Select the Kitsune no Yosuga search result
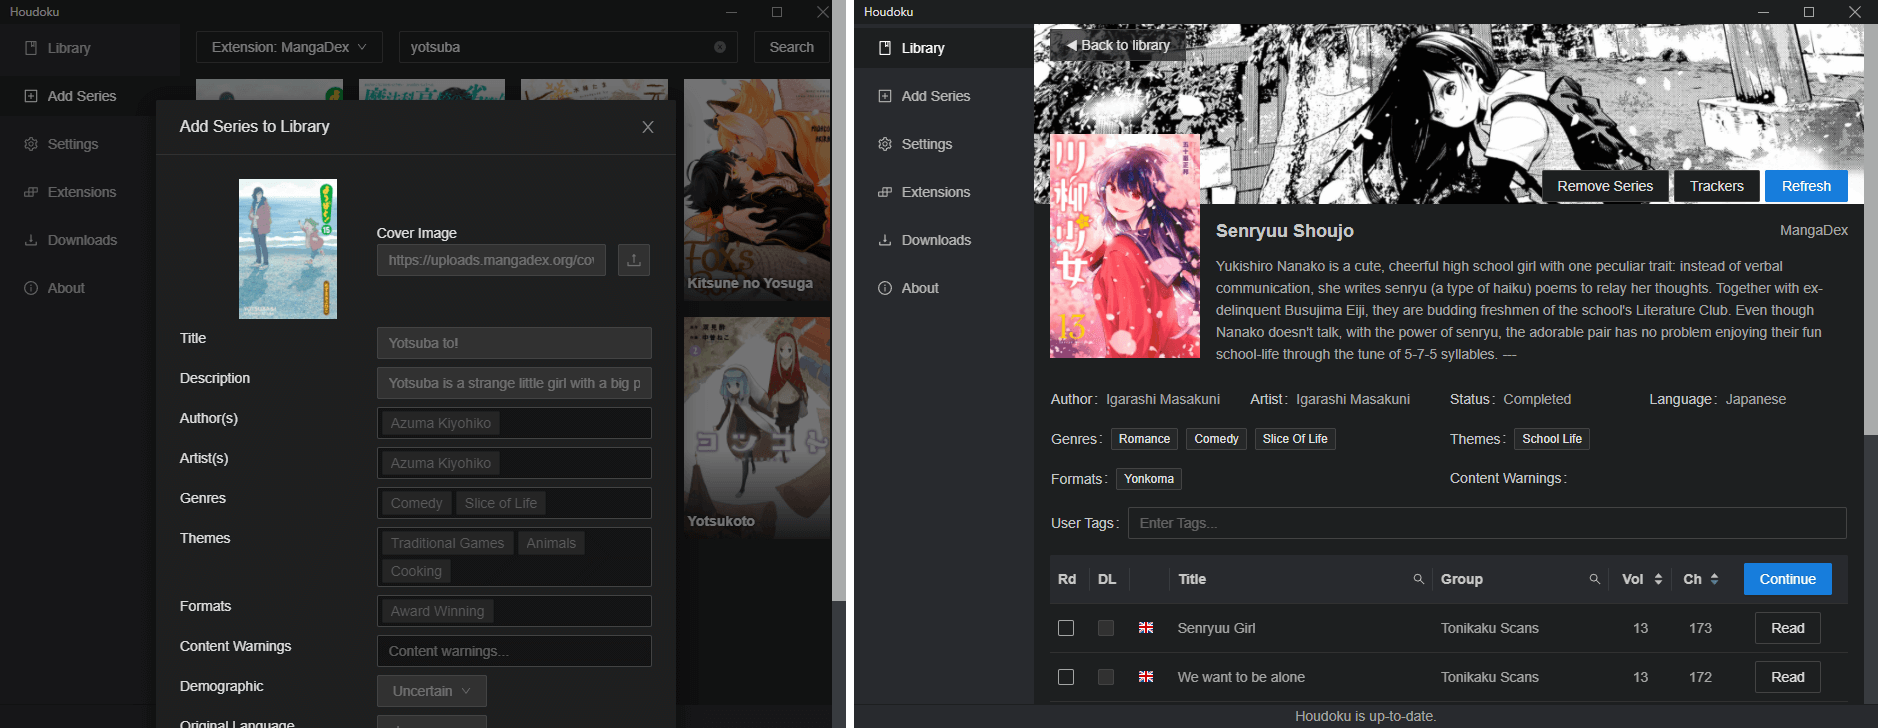The image size is (1878, 728). coord(757,189)
